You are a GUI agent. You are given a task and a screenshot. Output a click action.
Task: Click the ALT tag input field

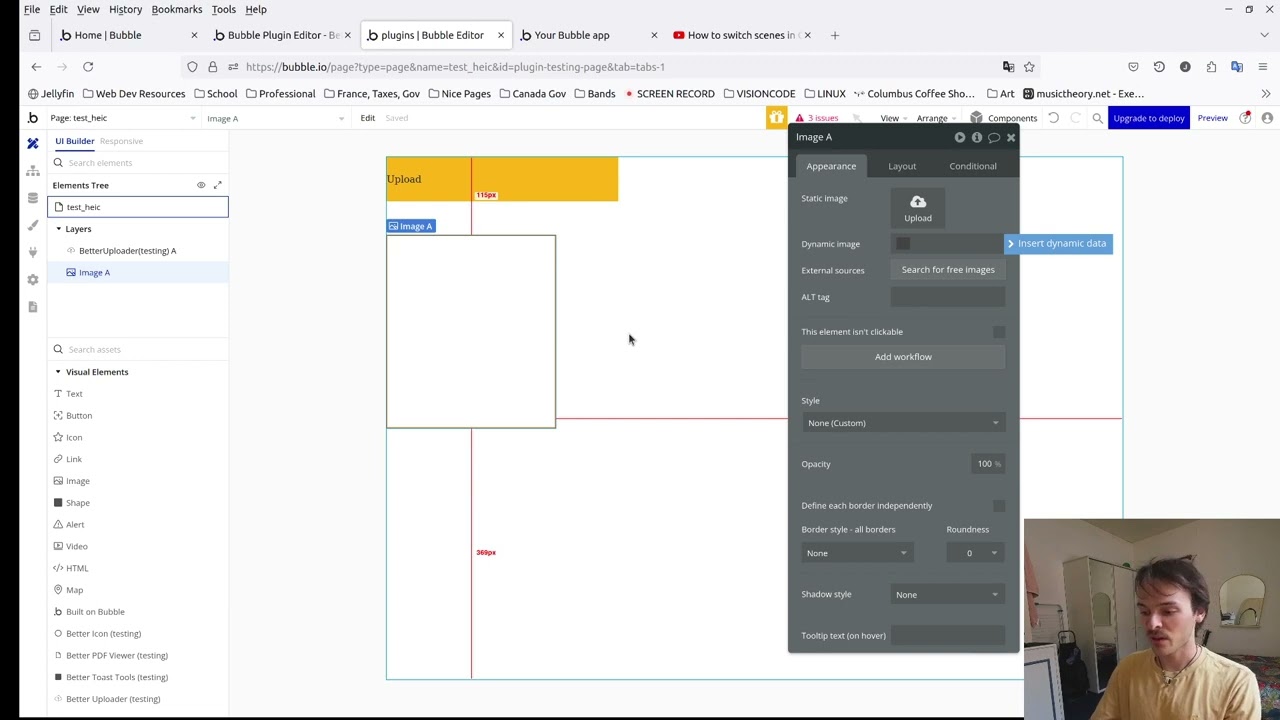948,297
